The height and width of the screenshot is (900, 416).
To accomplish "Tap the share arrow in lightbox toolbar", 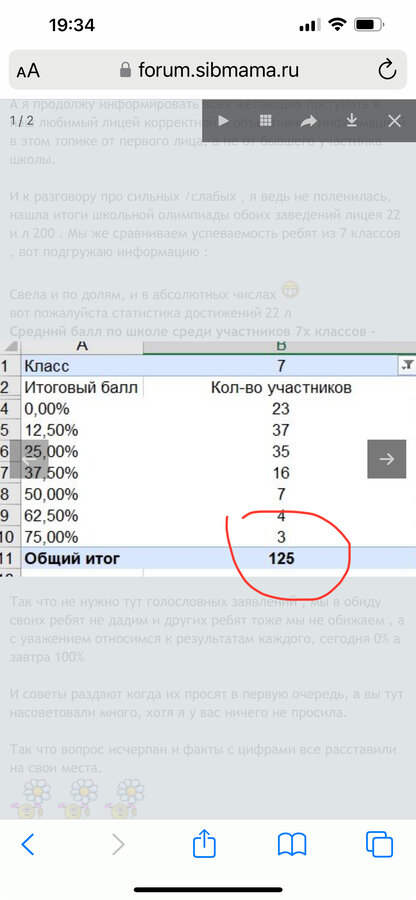I will click(x=309, y=121).
